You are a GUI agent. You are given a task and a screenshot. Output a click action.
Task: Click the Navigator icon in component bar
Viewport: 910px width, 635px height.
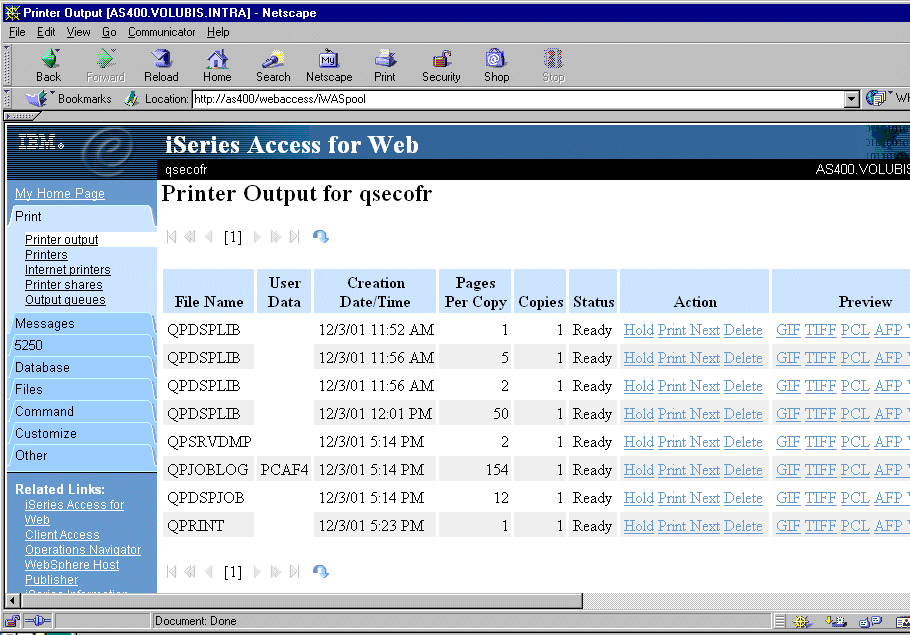click(801, 622)
